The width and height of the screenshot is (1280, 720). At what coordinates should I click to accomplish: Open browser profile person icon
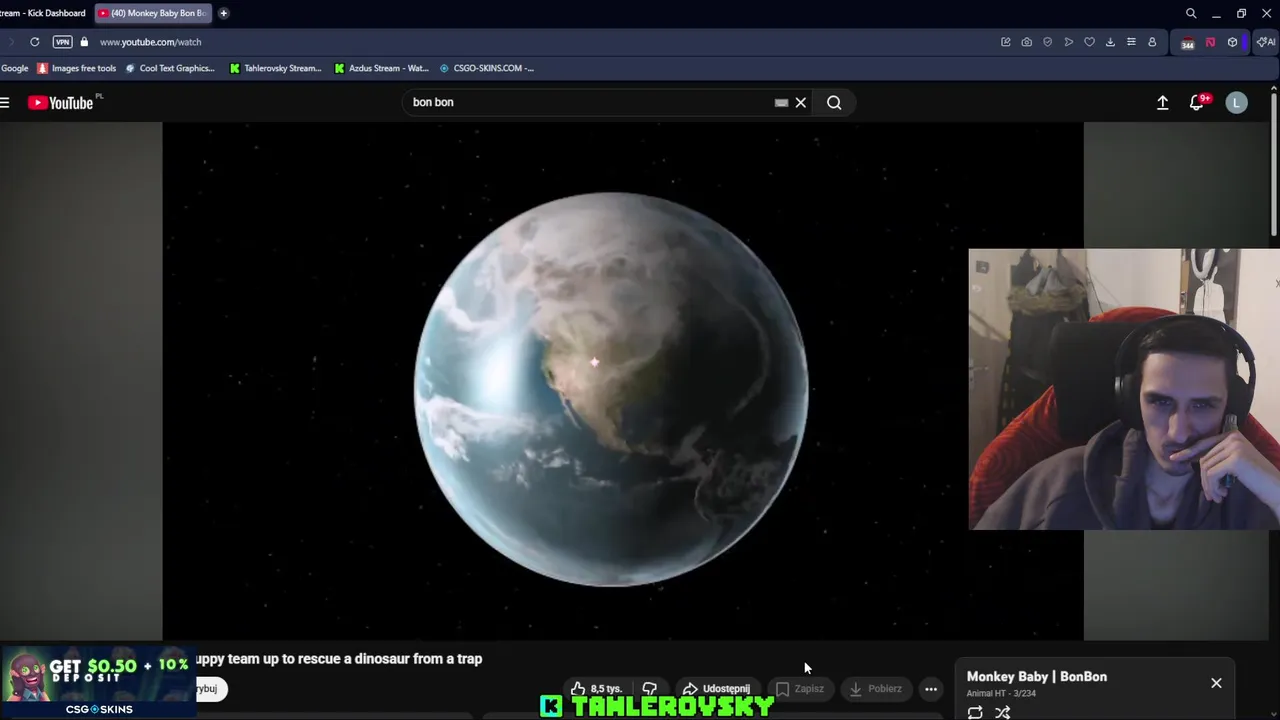[x=1152, y=42]
